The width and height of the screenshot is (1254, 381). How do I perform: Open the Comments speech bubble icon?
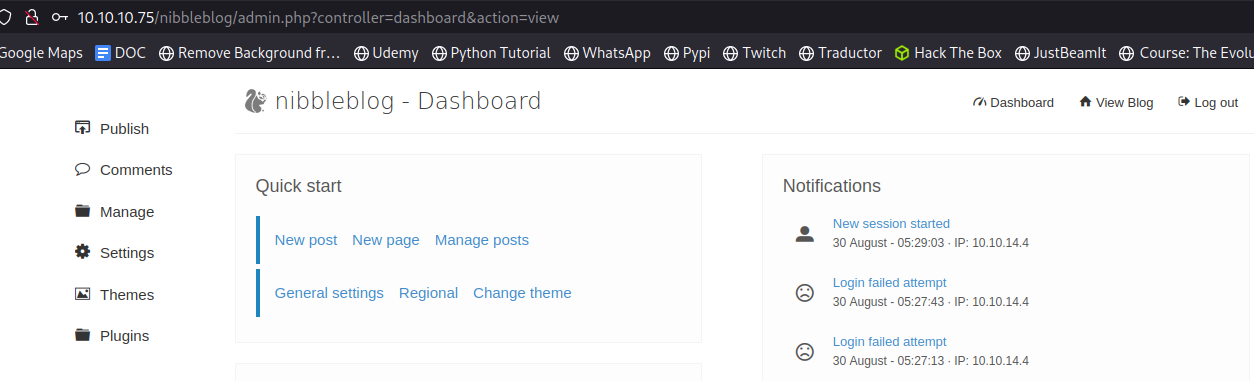[x=83, y=169]
